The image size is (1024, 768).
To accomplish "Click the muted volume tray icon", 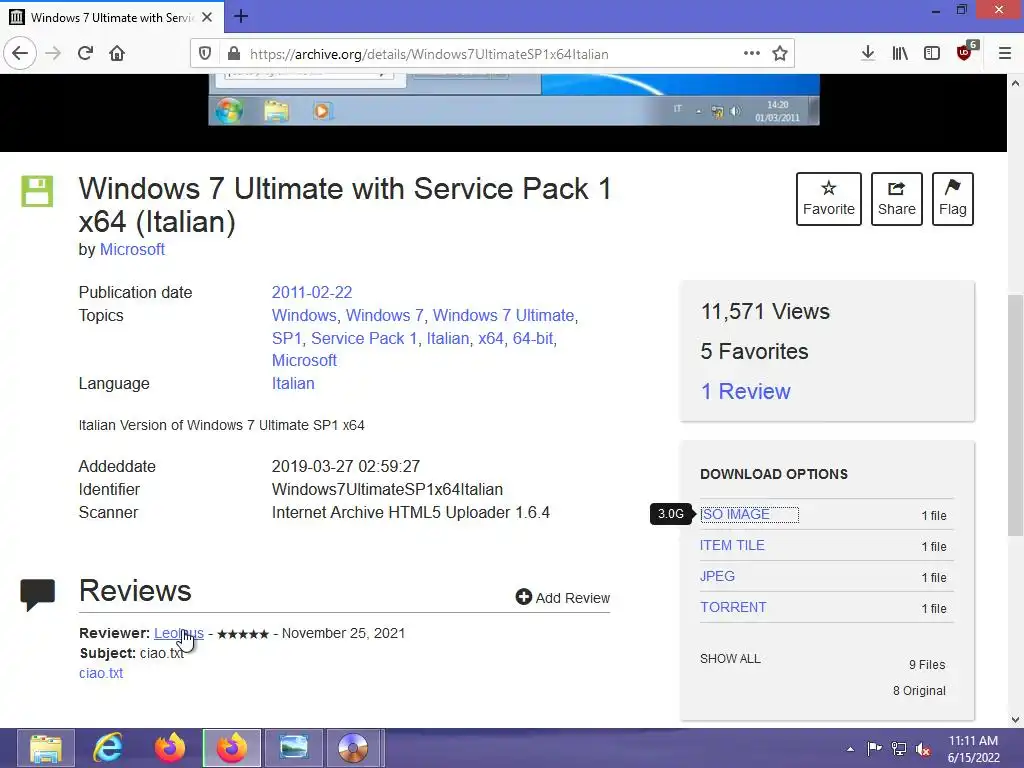I will click(x=923, y=749).
